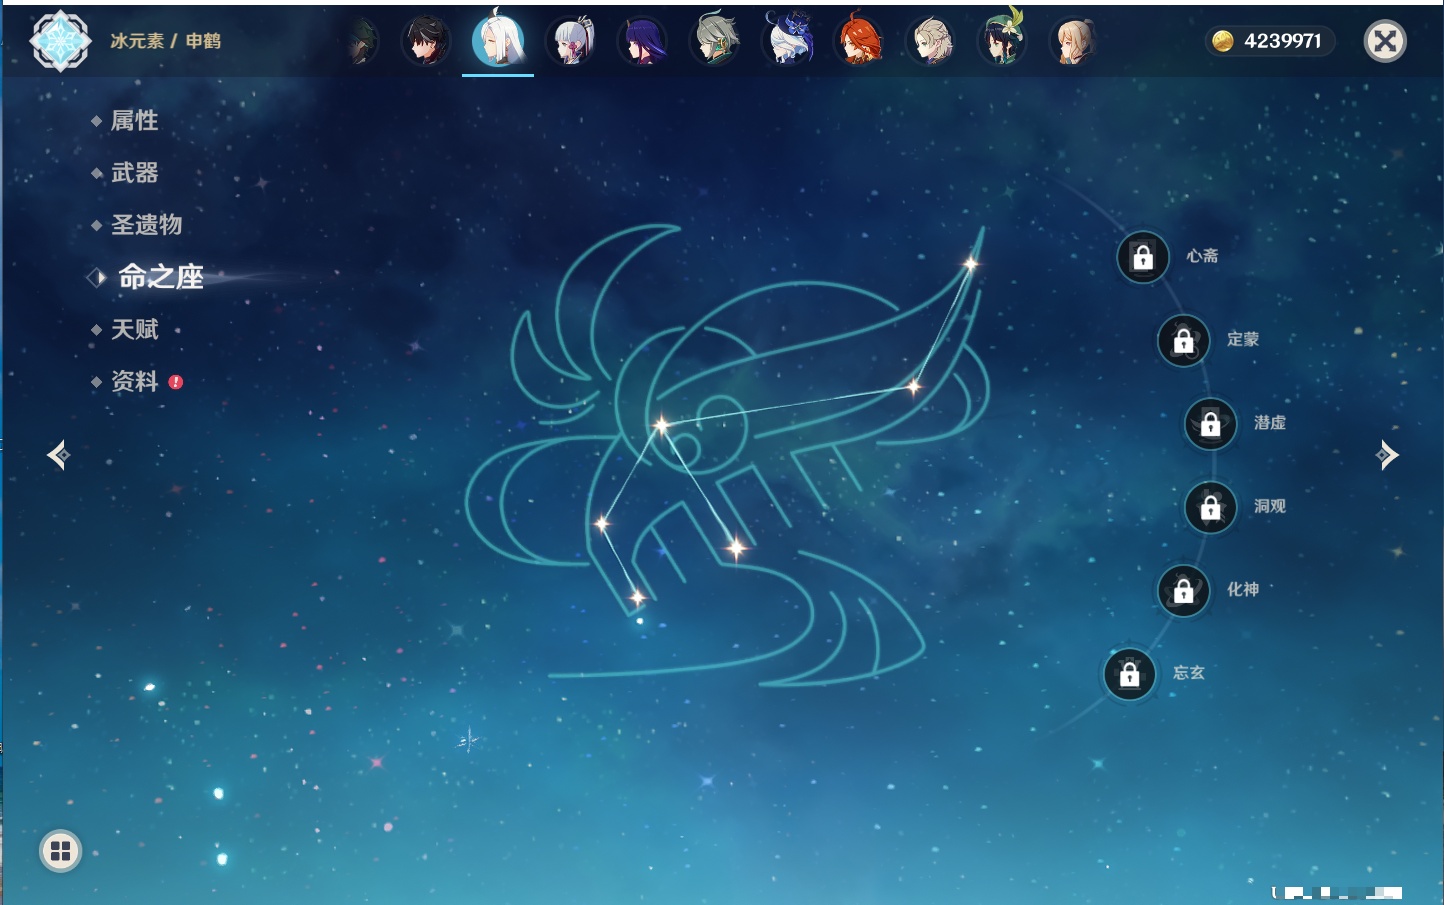The width and height of the screenshot is (1444, 905).
Task: Select the 命之座 constellation page
Action: point(160,277)
